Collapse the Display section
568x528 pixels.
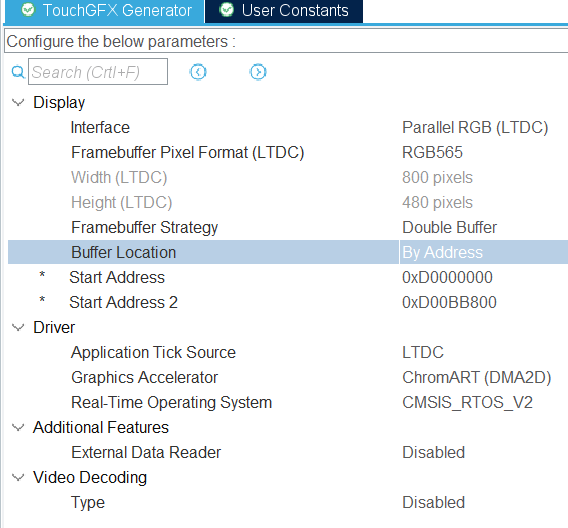point(18,102)
